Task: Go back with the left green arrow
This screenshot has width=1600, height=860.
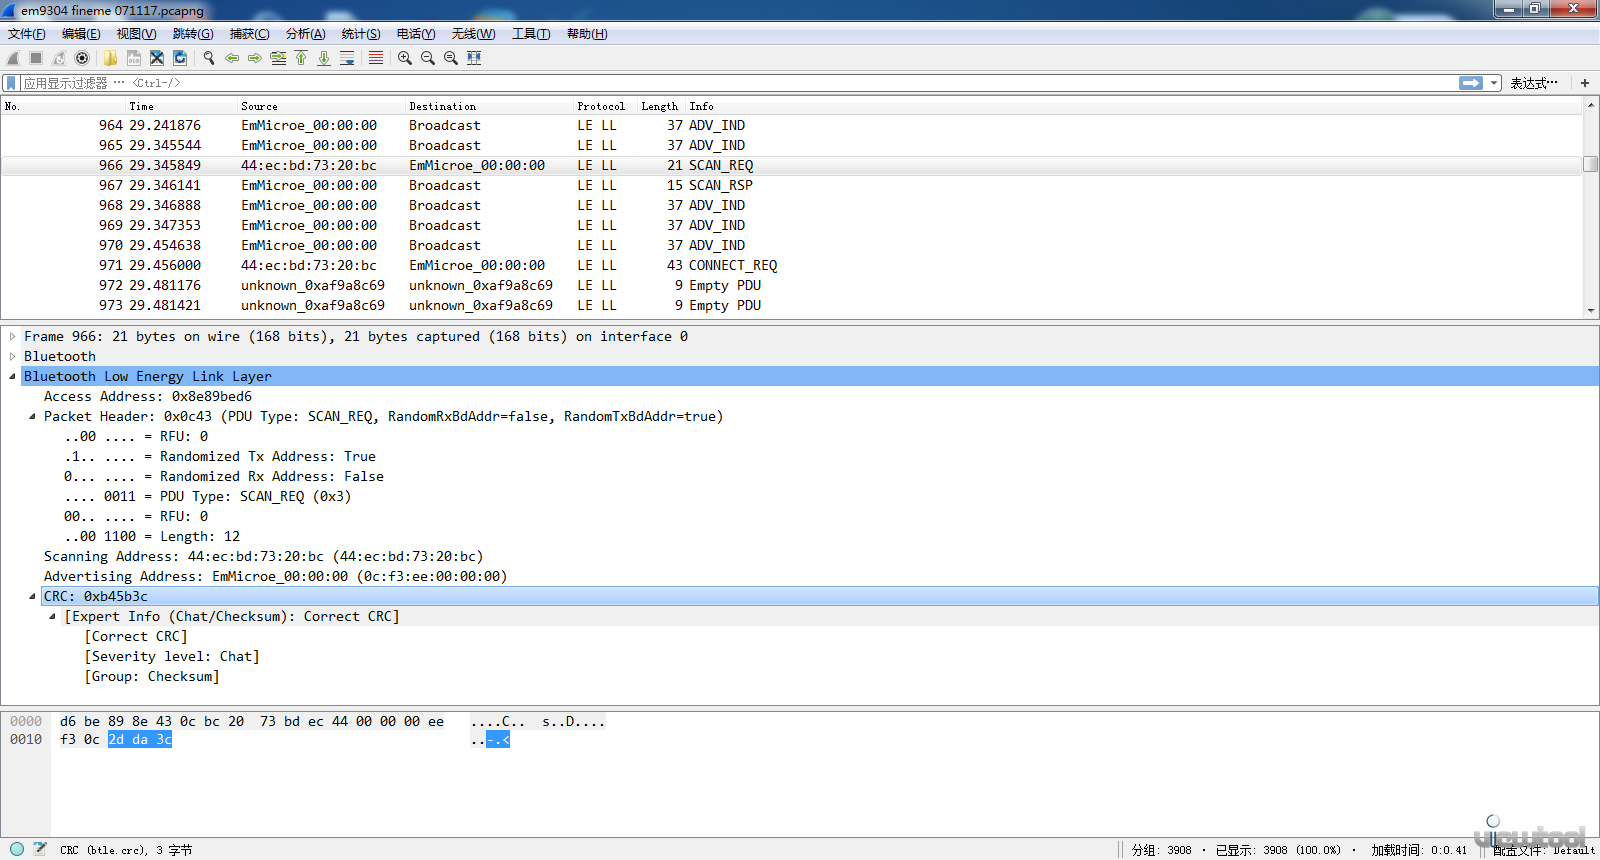Action: 232,58
